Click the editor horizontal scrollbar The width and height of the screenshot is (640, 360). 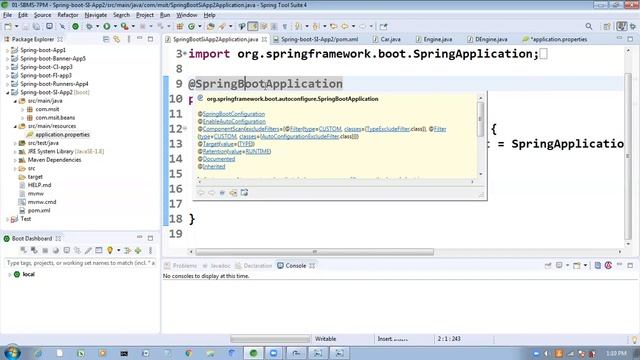click(x=314, y=252)
